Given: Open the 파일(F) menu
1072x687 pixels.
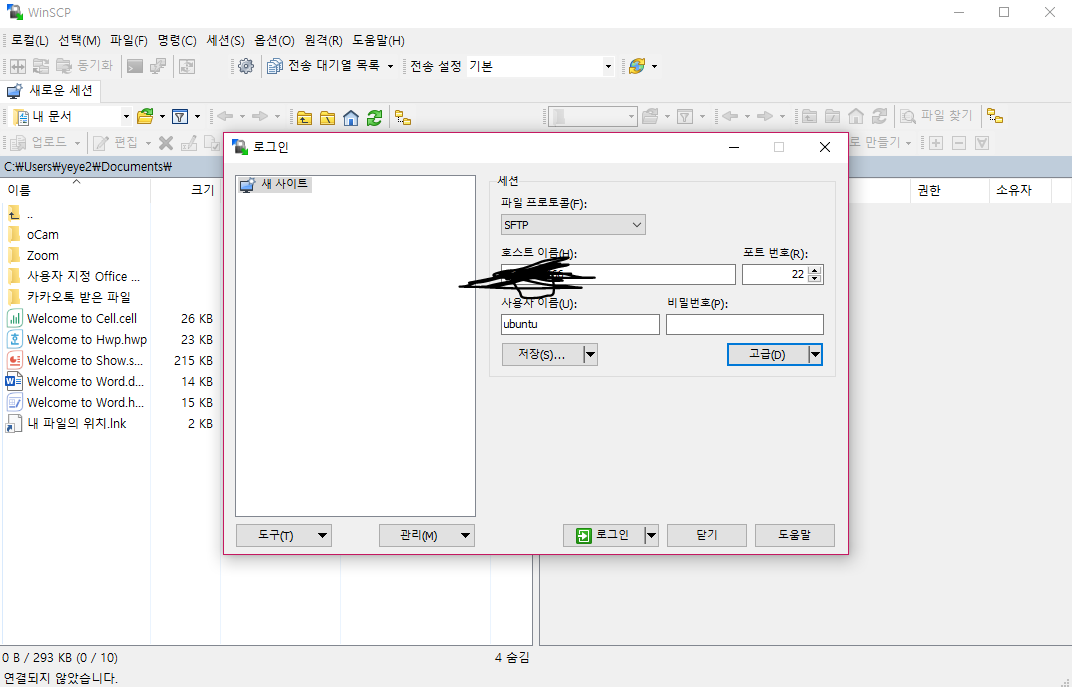Looking at the screenshot, I should 129,41.
